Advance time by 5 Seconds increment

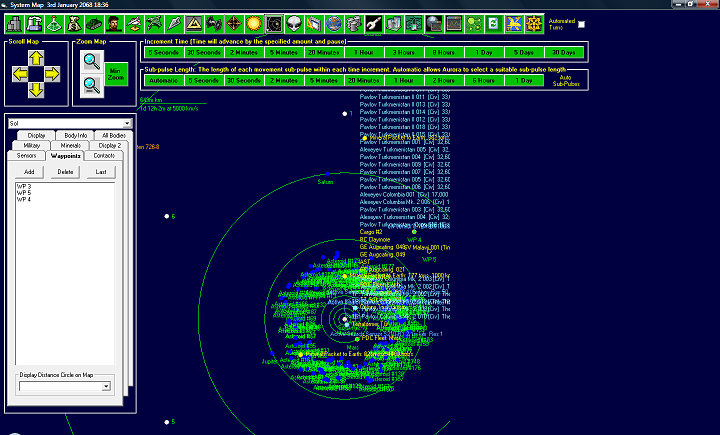point(163,52)
